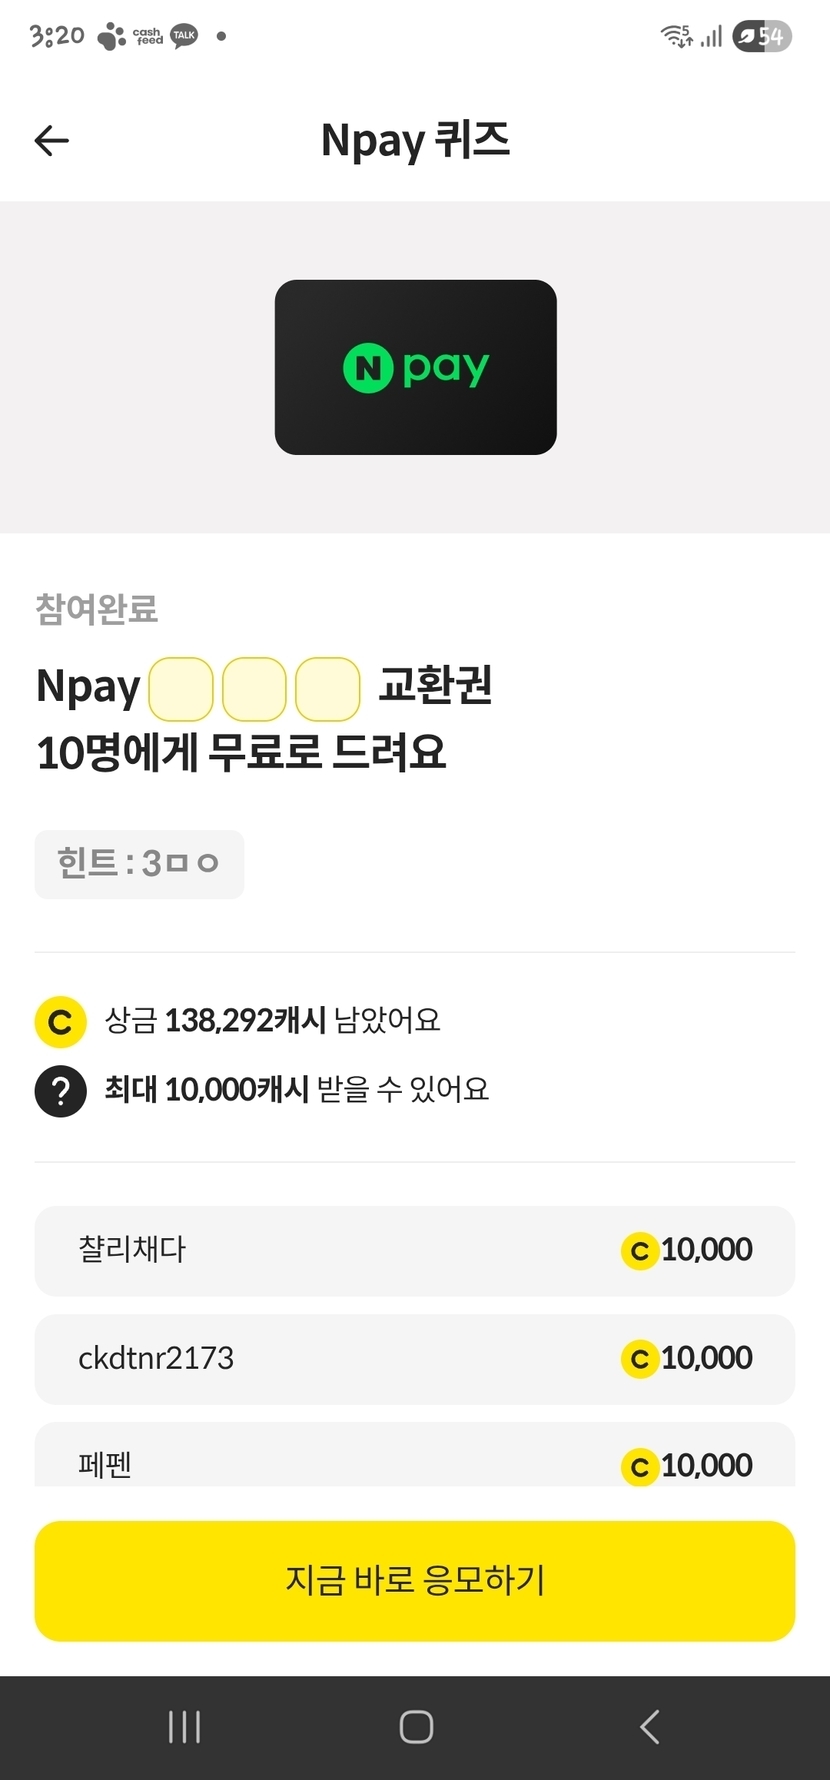Tap the back arrow in header

coord(52,141)
